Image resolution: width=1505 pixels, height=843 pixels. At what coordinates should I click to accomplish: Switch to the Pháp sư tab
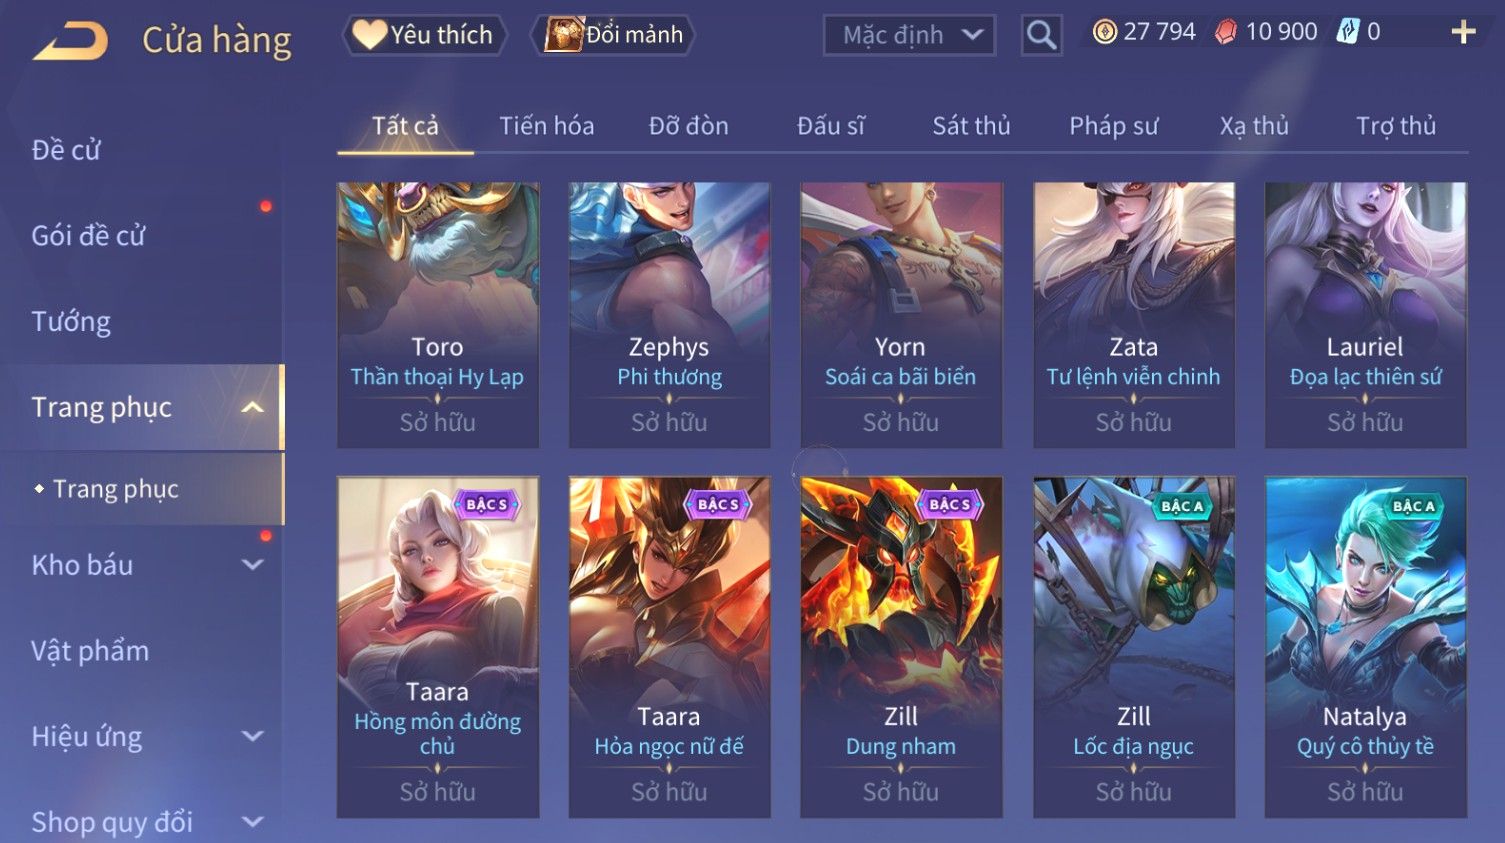1113,126
